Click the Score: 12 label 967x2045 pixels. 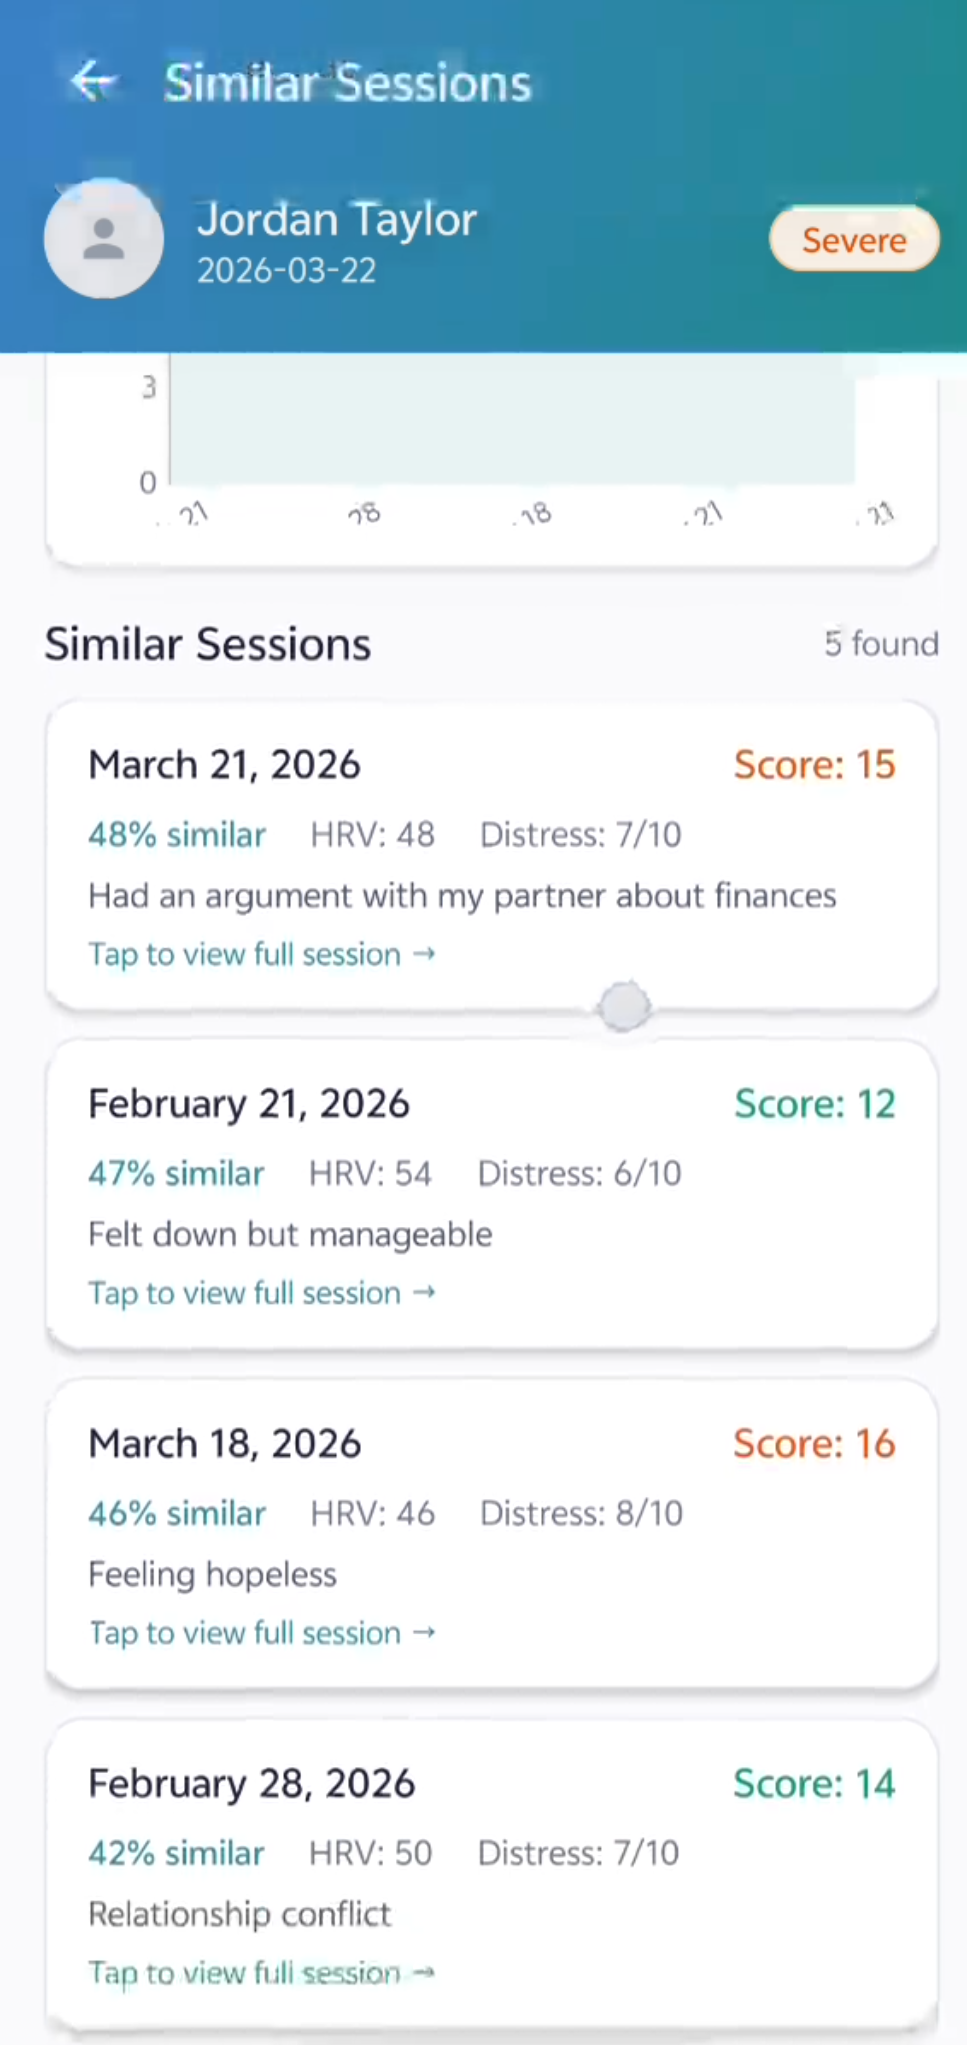click(814, 1104)
